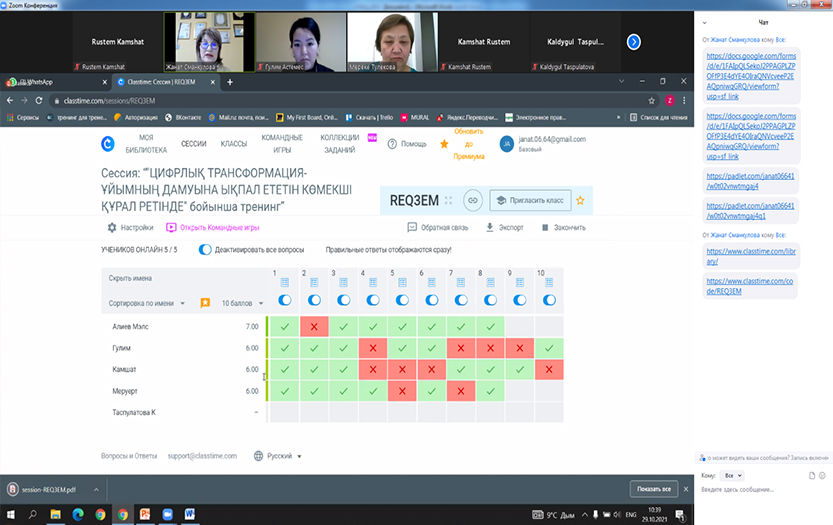Open Моя библиотека menu item
Image resolution: width=833 pixels, height=525 pixels.
(154, 143)
